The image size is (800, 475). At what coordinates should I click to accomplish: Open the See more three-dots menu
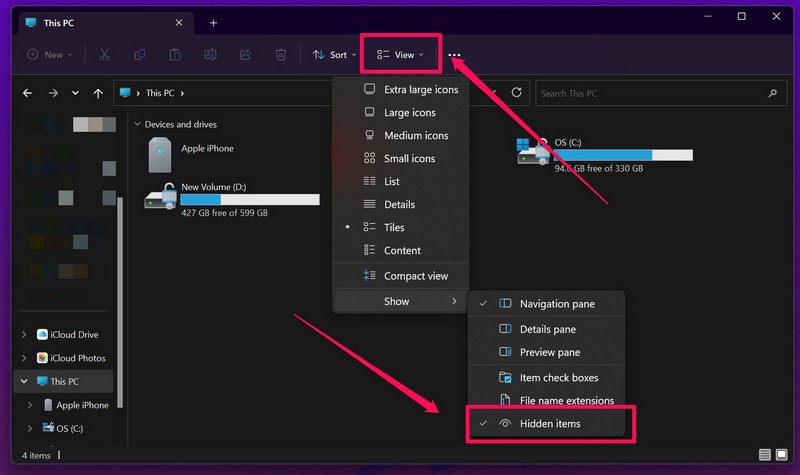tap(455, 55)
